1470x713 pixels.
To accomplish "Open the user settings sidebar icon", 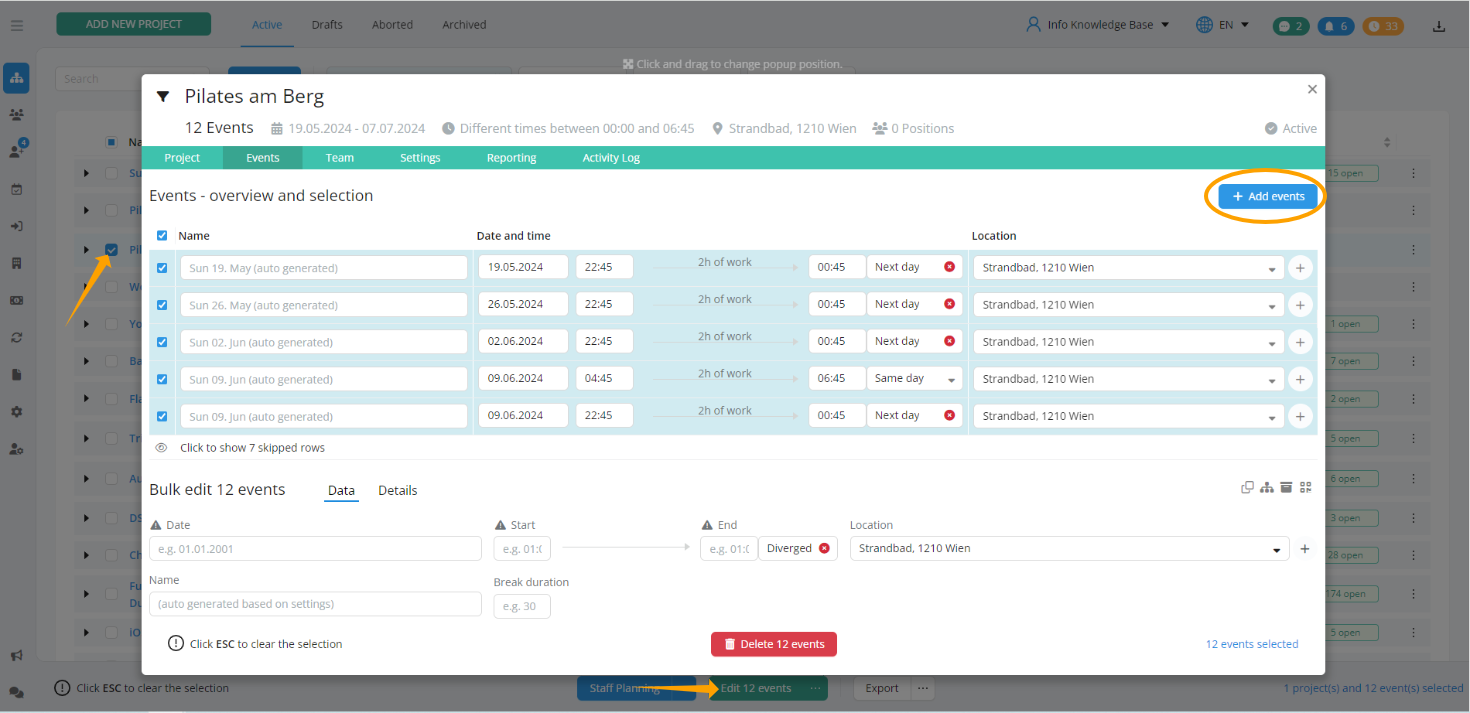I will coord(16,449).
